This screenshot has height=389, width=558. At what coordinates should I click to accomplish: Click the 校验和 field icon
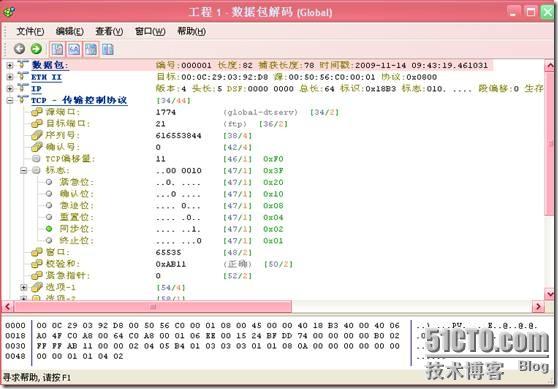[x=37, y=264]
